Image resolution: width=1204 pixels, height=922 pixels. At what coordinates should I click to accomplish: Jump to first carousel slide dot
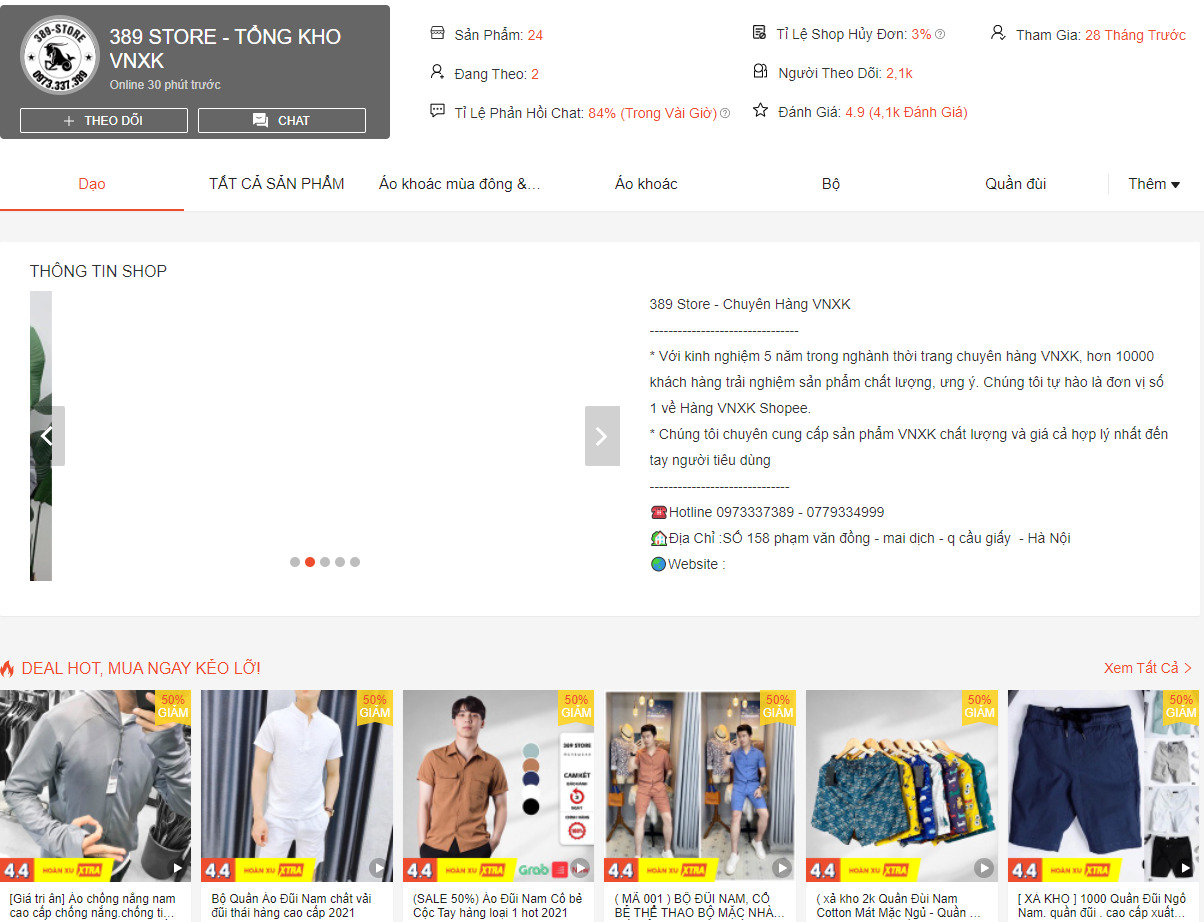point(295,562)
